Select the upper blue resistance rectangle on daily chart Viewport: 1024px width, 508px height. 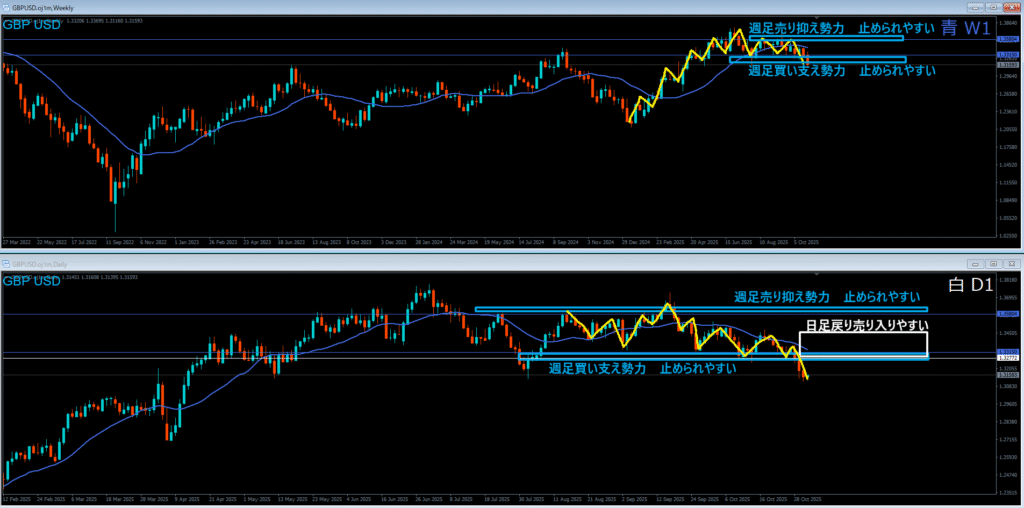coord(700,309)
